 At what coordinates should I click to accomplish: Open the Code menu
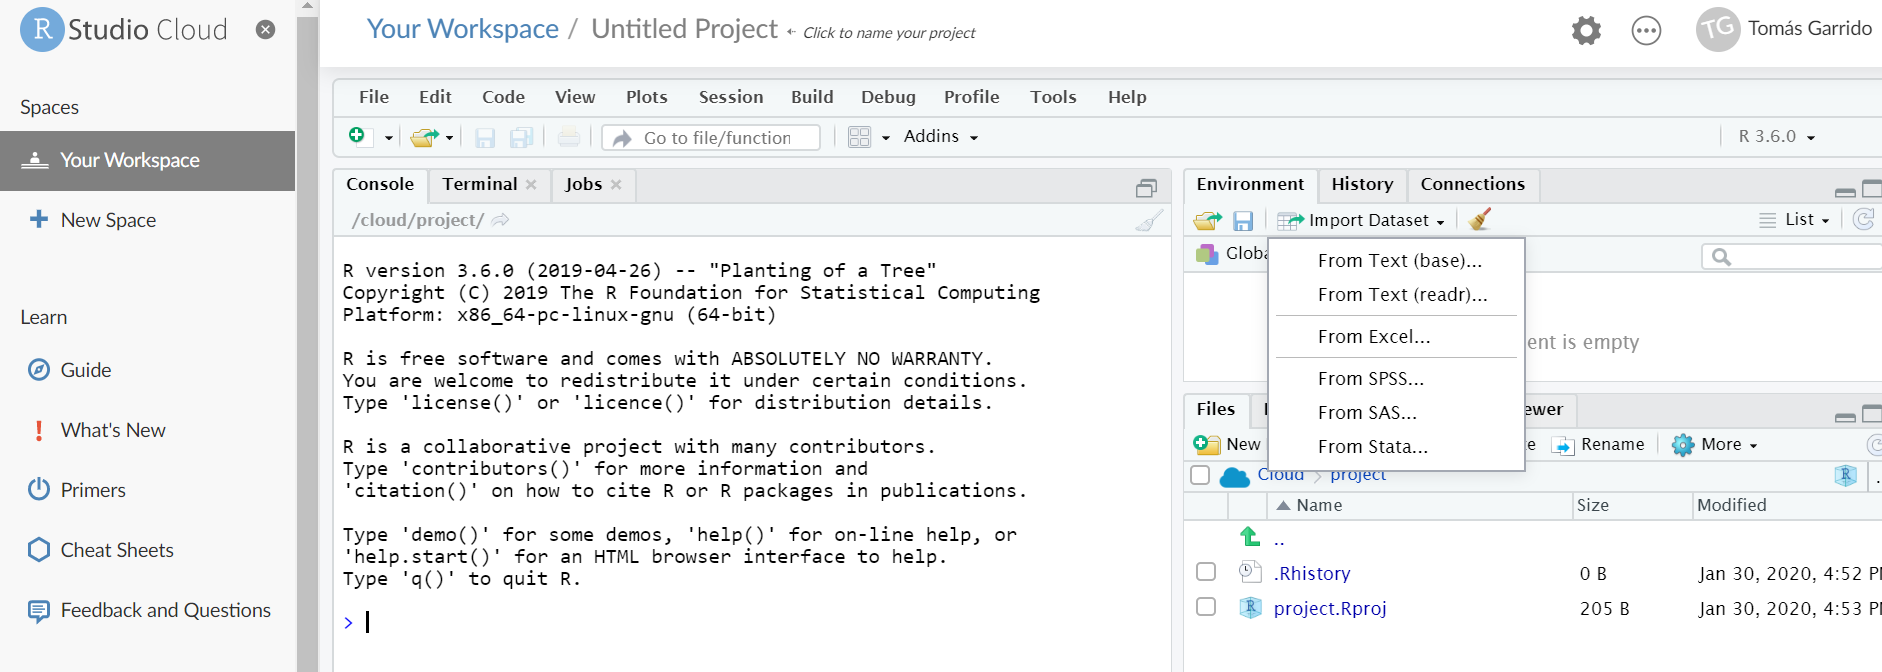[x=503, y=97]
